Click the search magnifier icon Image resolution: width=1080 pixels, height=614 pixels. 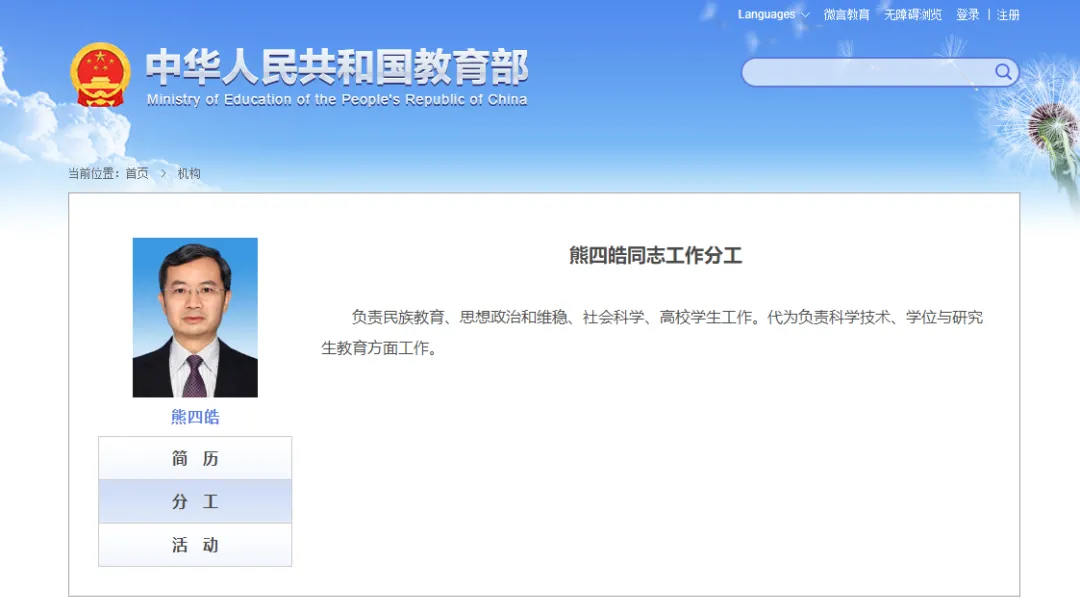tap(1003, 72)
